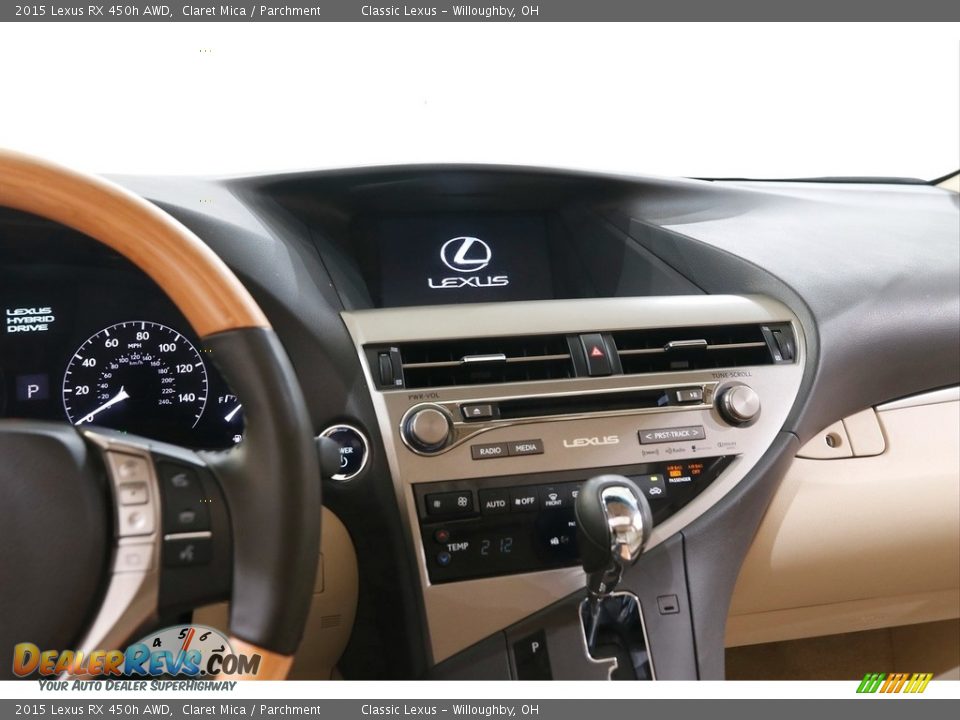Screen dimensions: 960x720
Task: Tap the chrome gear shifter knob
Action: 613,522
